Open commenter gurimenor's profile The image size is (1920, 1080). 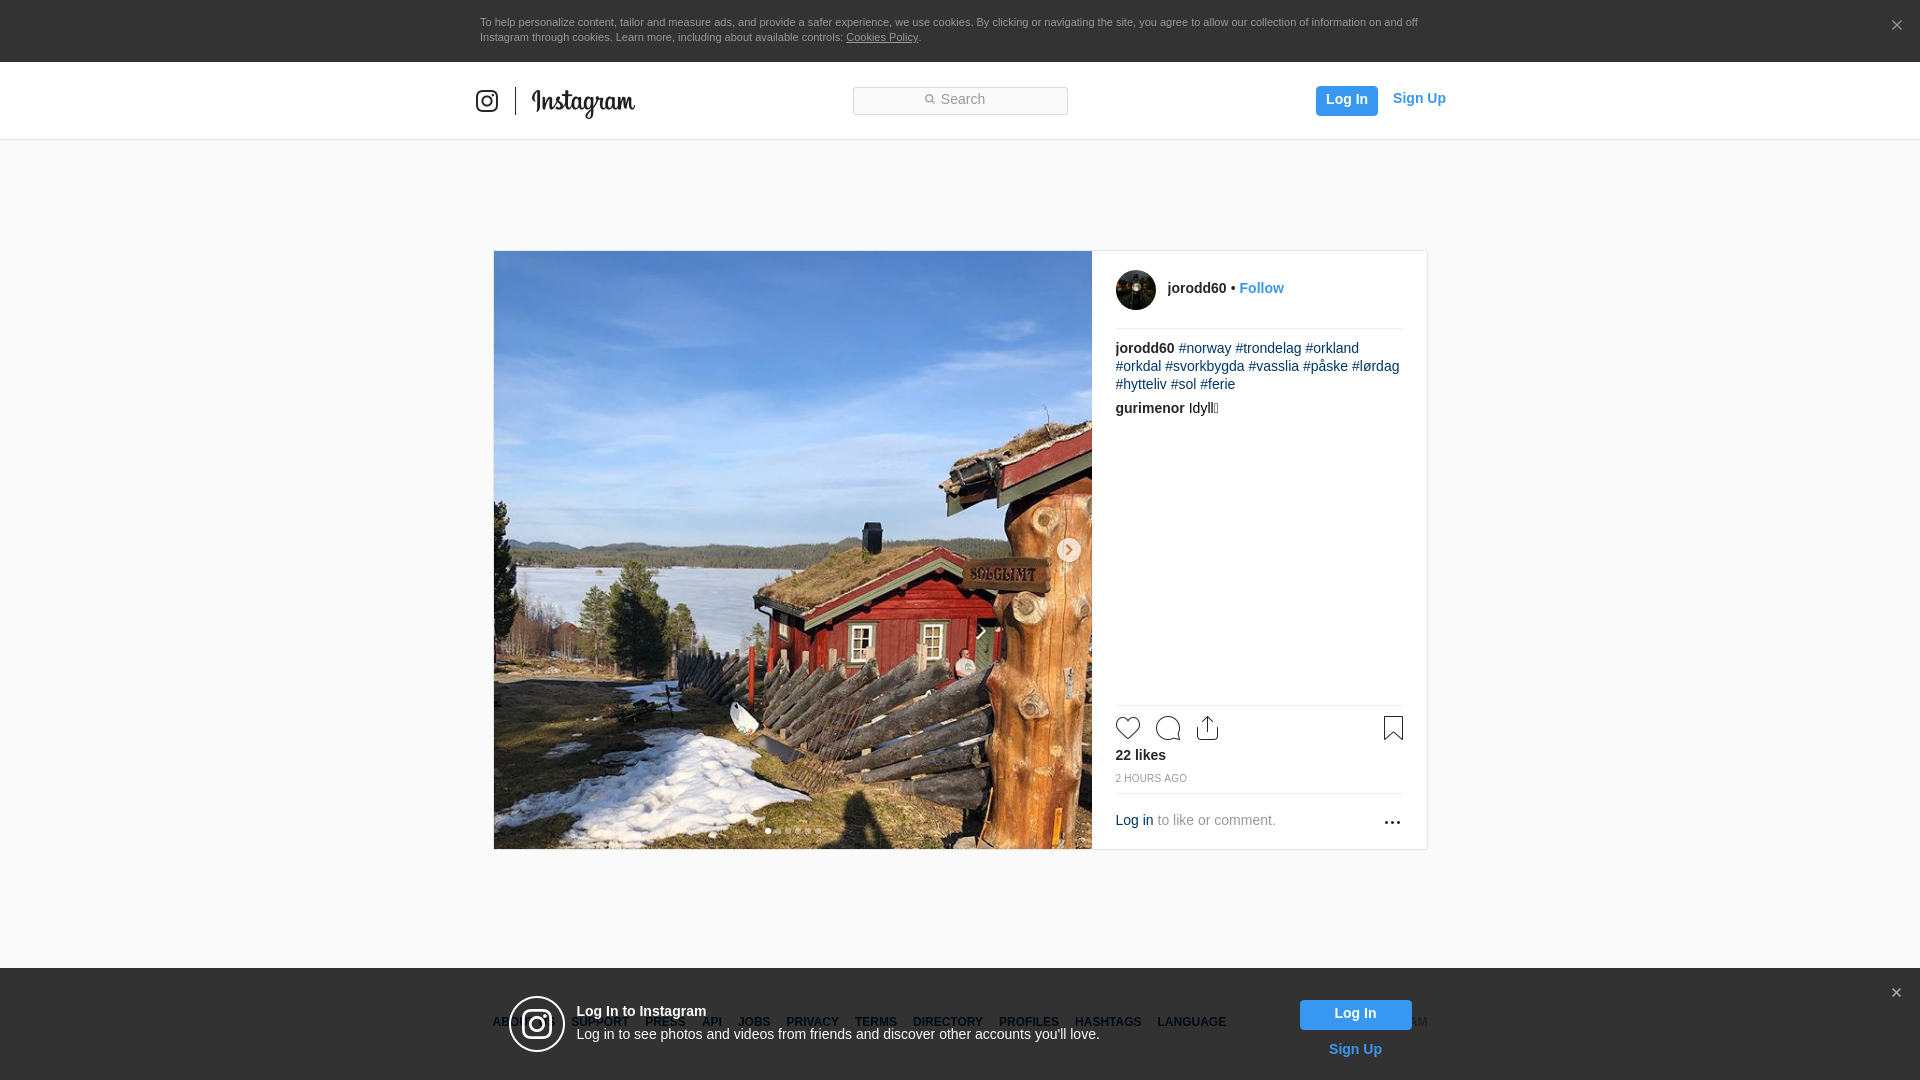coord(1150,408)
